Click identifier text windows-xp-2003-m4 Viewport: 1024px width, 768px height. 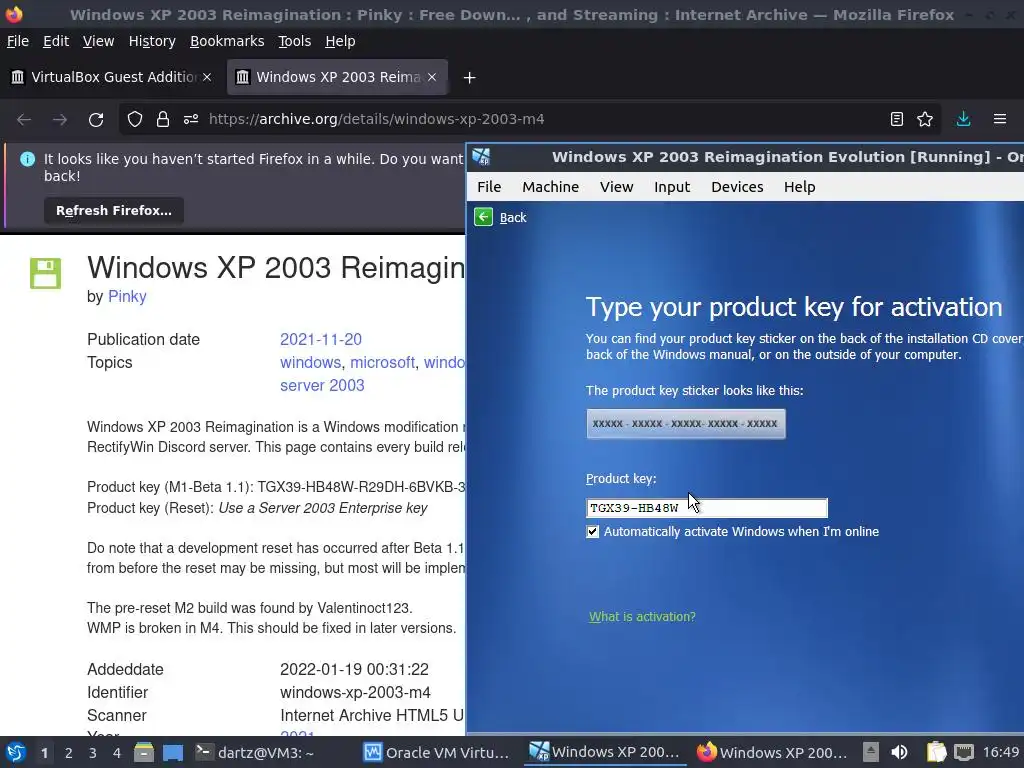(x=355, y=692)
